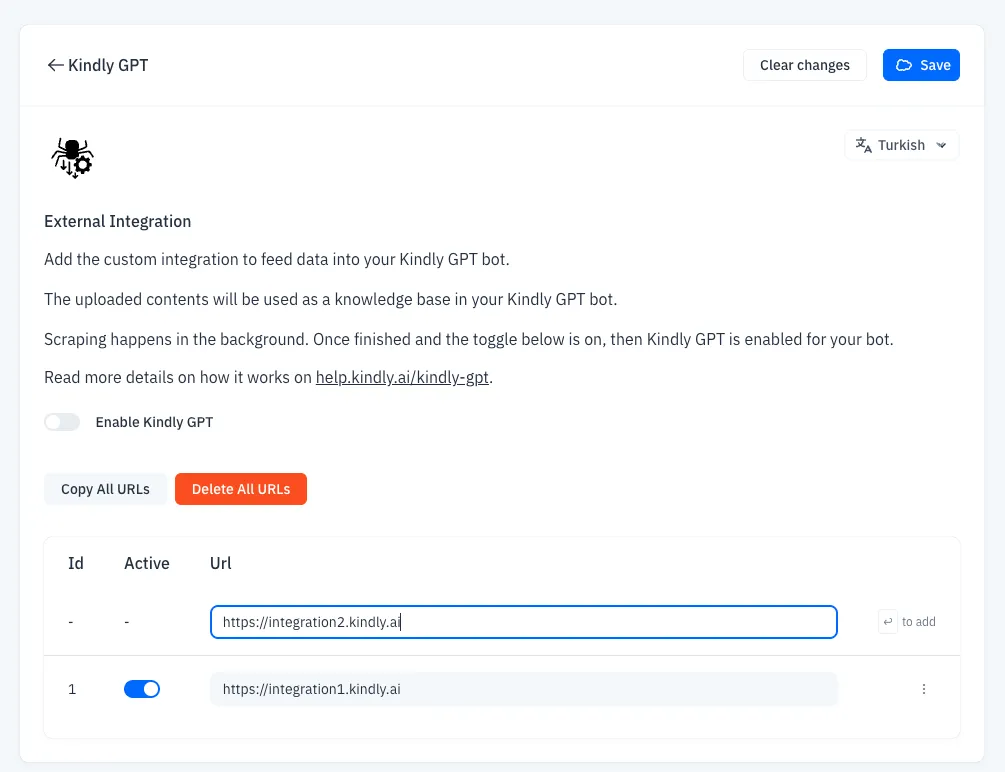Screen dimensions: 1005x772
Task: Disable the active toggle for integration1 URL
Action: click(142, 689)
